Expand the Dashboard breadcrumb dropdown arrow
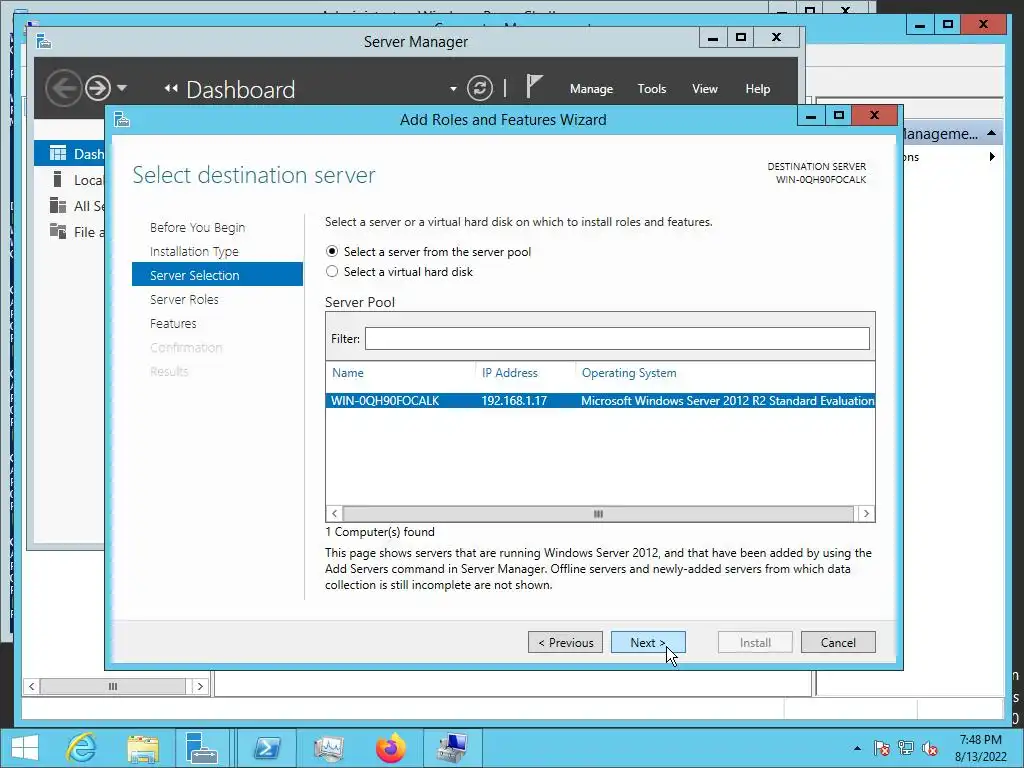The image size is (1024, 768). point(453,89)
